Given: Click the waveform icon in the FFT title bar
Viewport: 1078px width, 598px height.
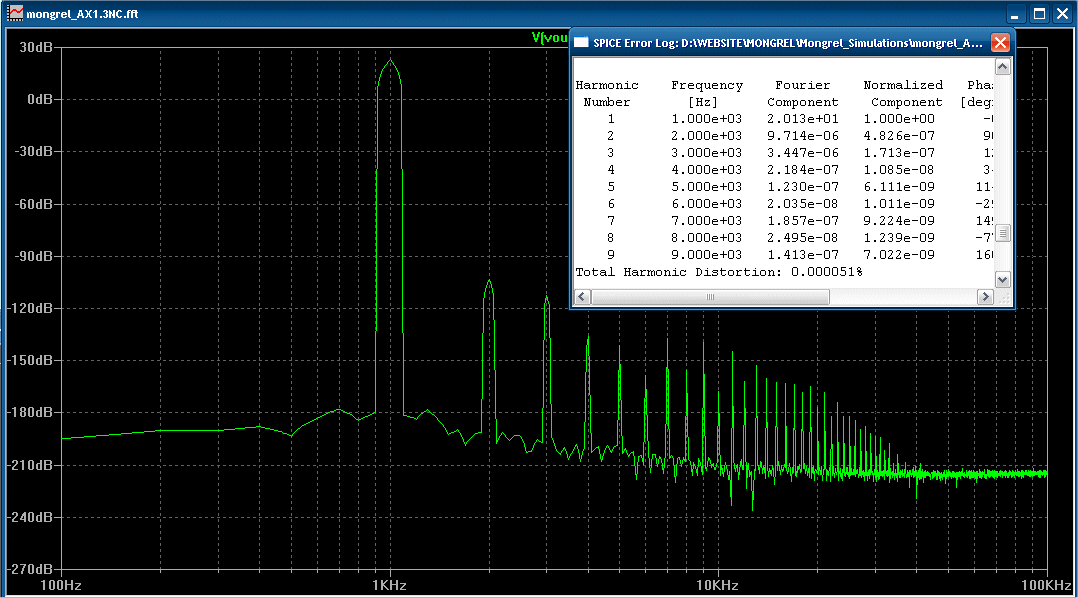Looking at the screenshot, I should point(14,13).
